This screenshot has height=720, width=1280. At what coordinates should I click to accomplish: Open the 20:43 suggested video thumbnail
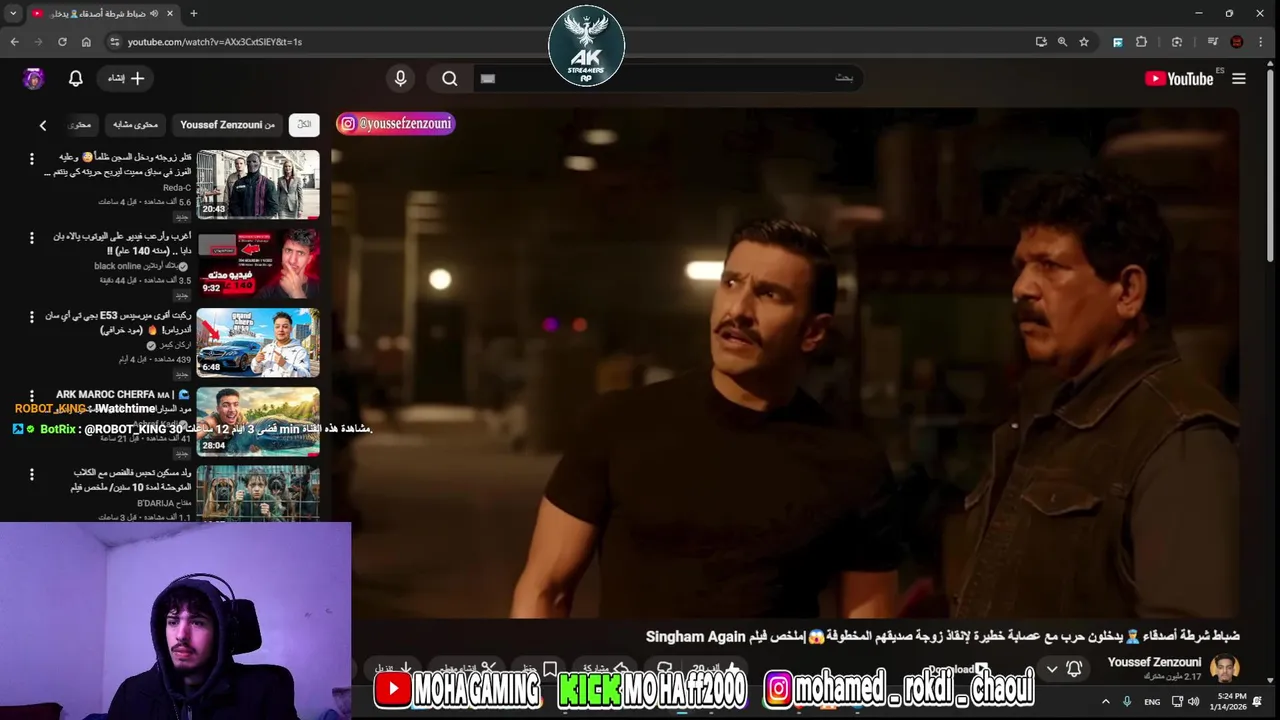tap(258, 184)
